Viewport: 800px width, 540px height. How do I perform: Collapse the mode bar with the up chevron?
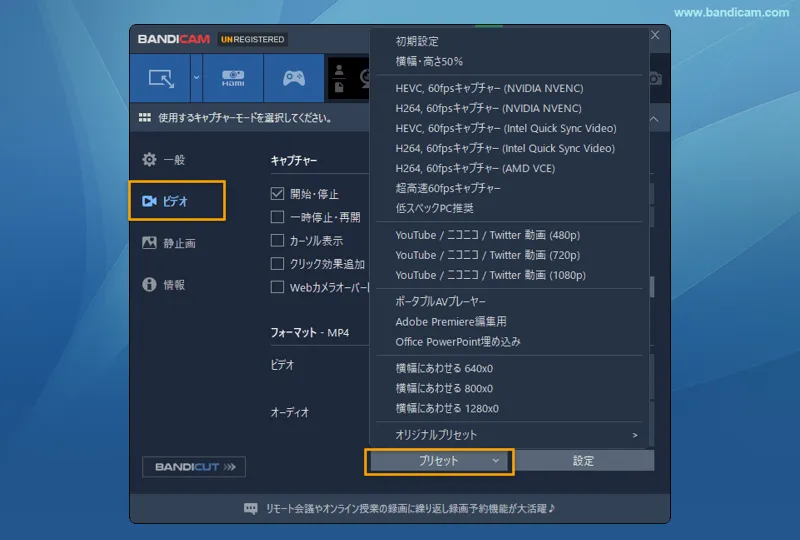click(655, 119)
